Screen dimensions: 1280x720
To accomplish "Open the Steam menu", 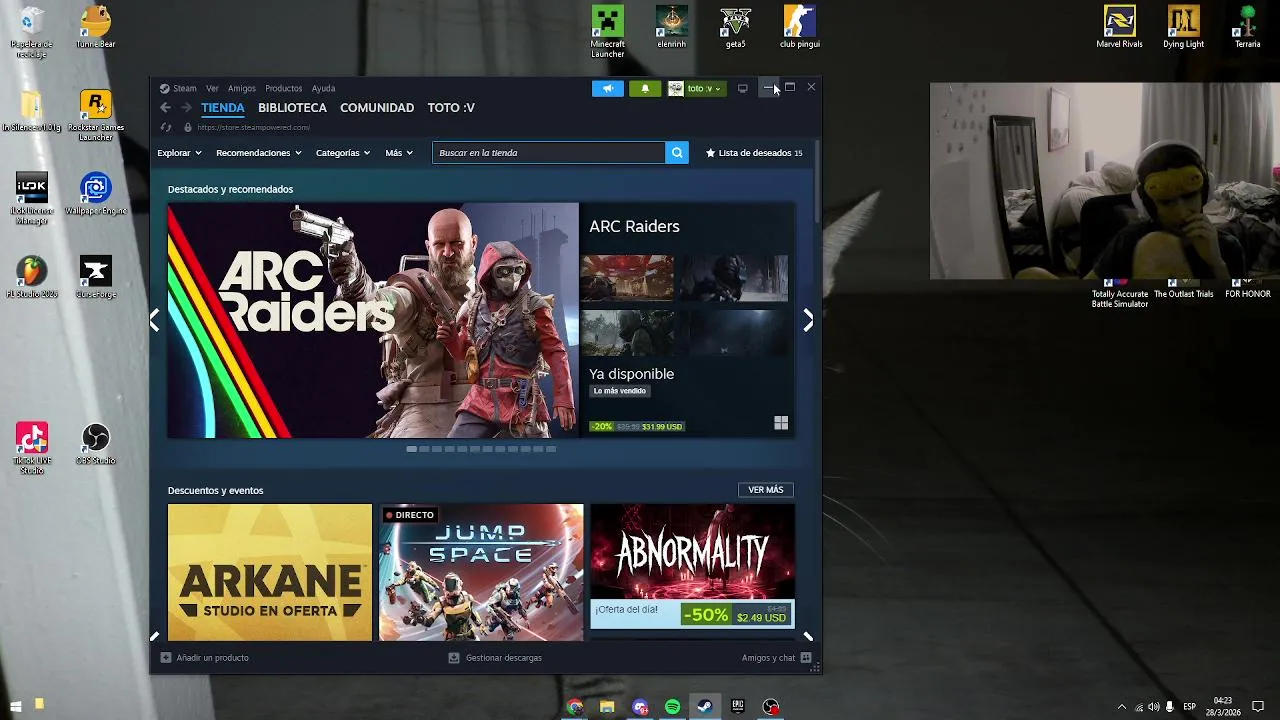I will pyautogui.click(x=178, y=88).
